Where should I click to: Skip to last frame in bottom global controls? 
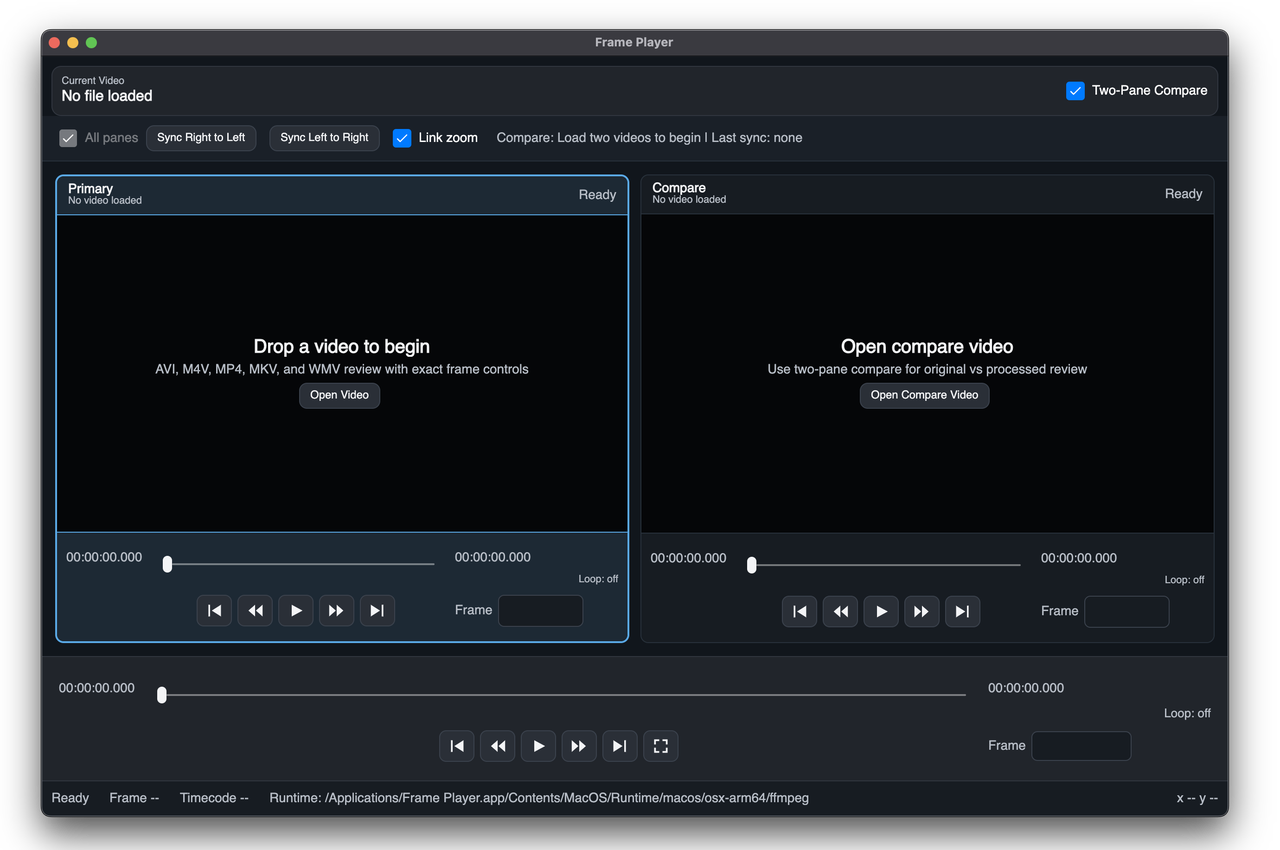point(619,746)
